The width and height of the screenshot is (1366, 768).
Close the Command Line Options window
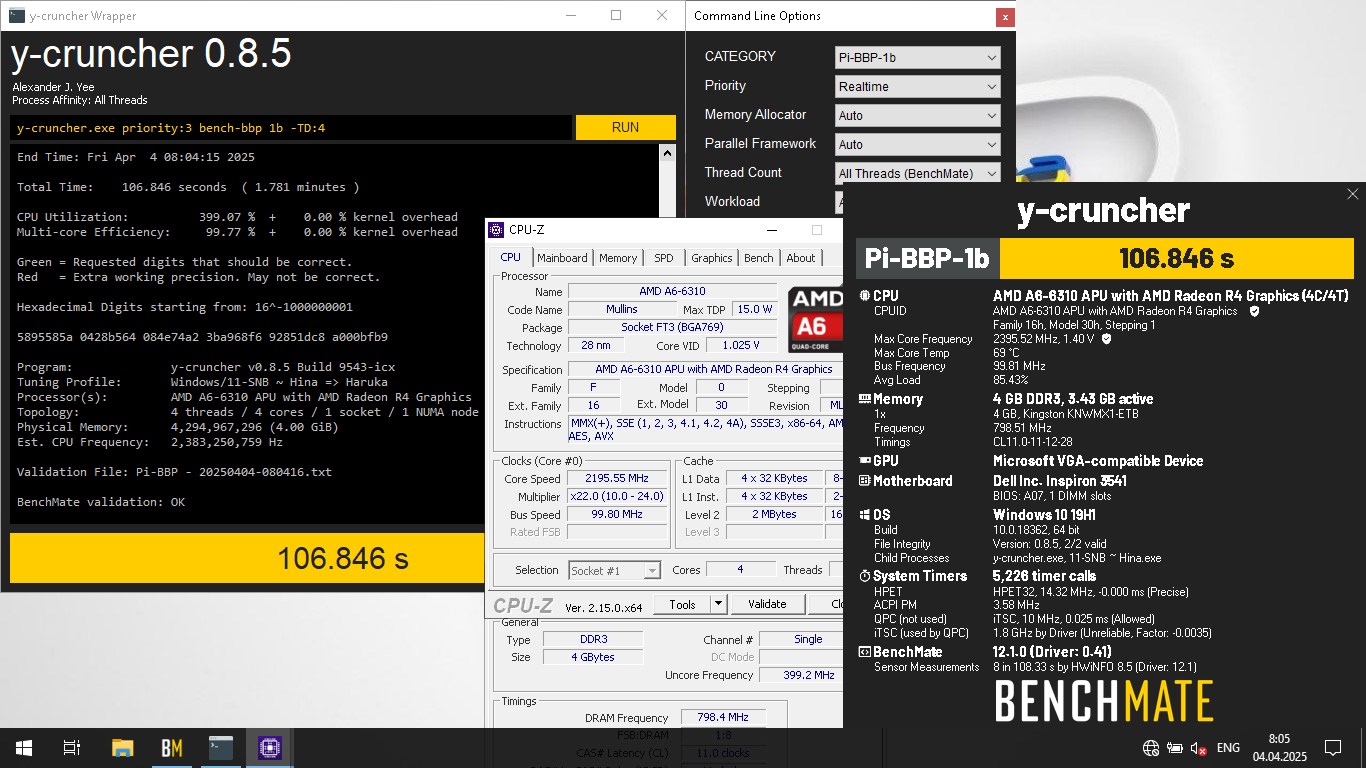point(1004,17)
